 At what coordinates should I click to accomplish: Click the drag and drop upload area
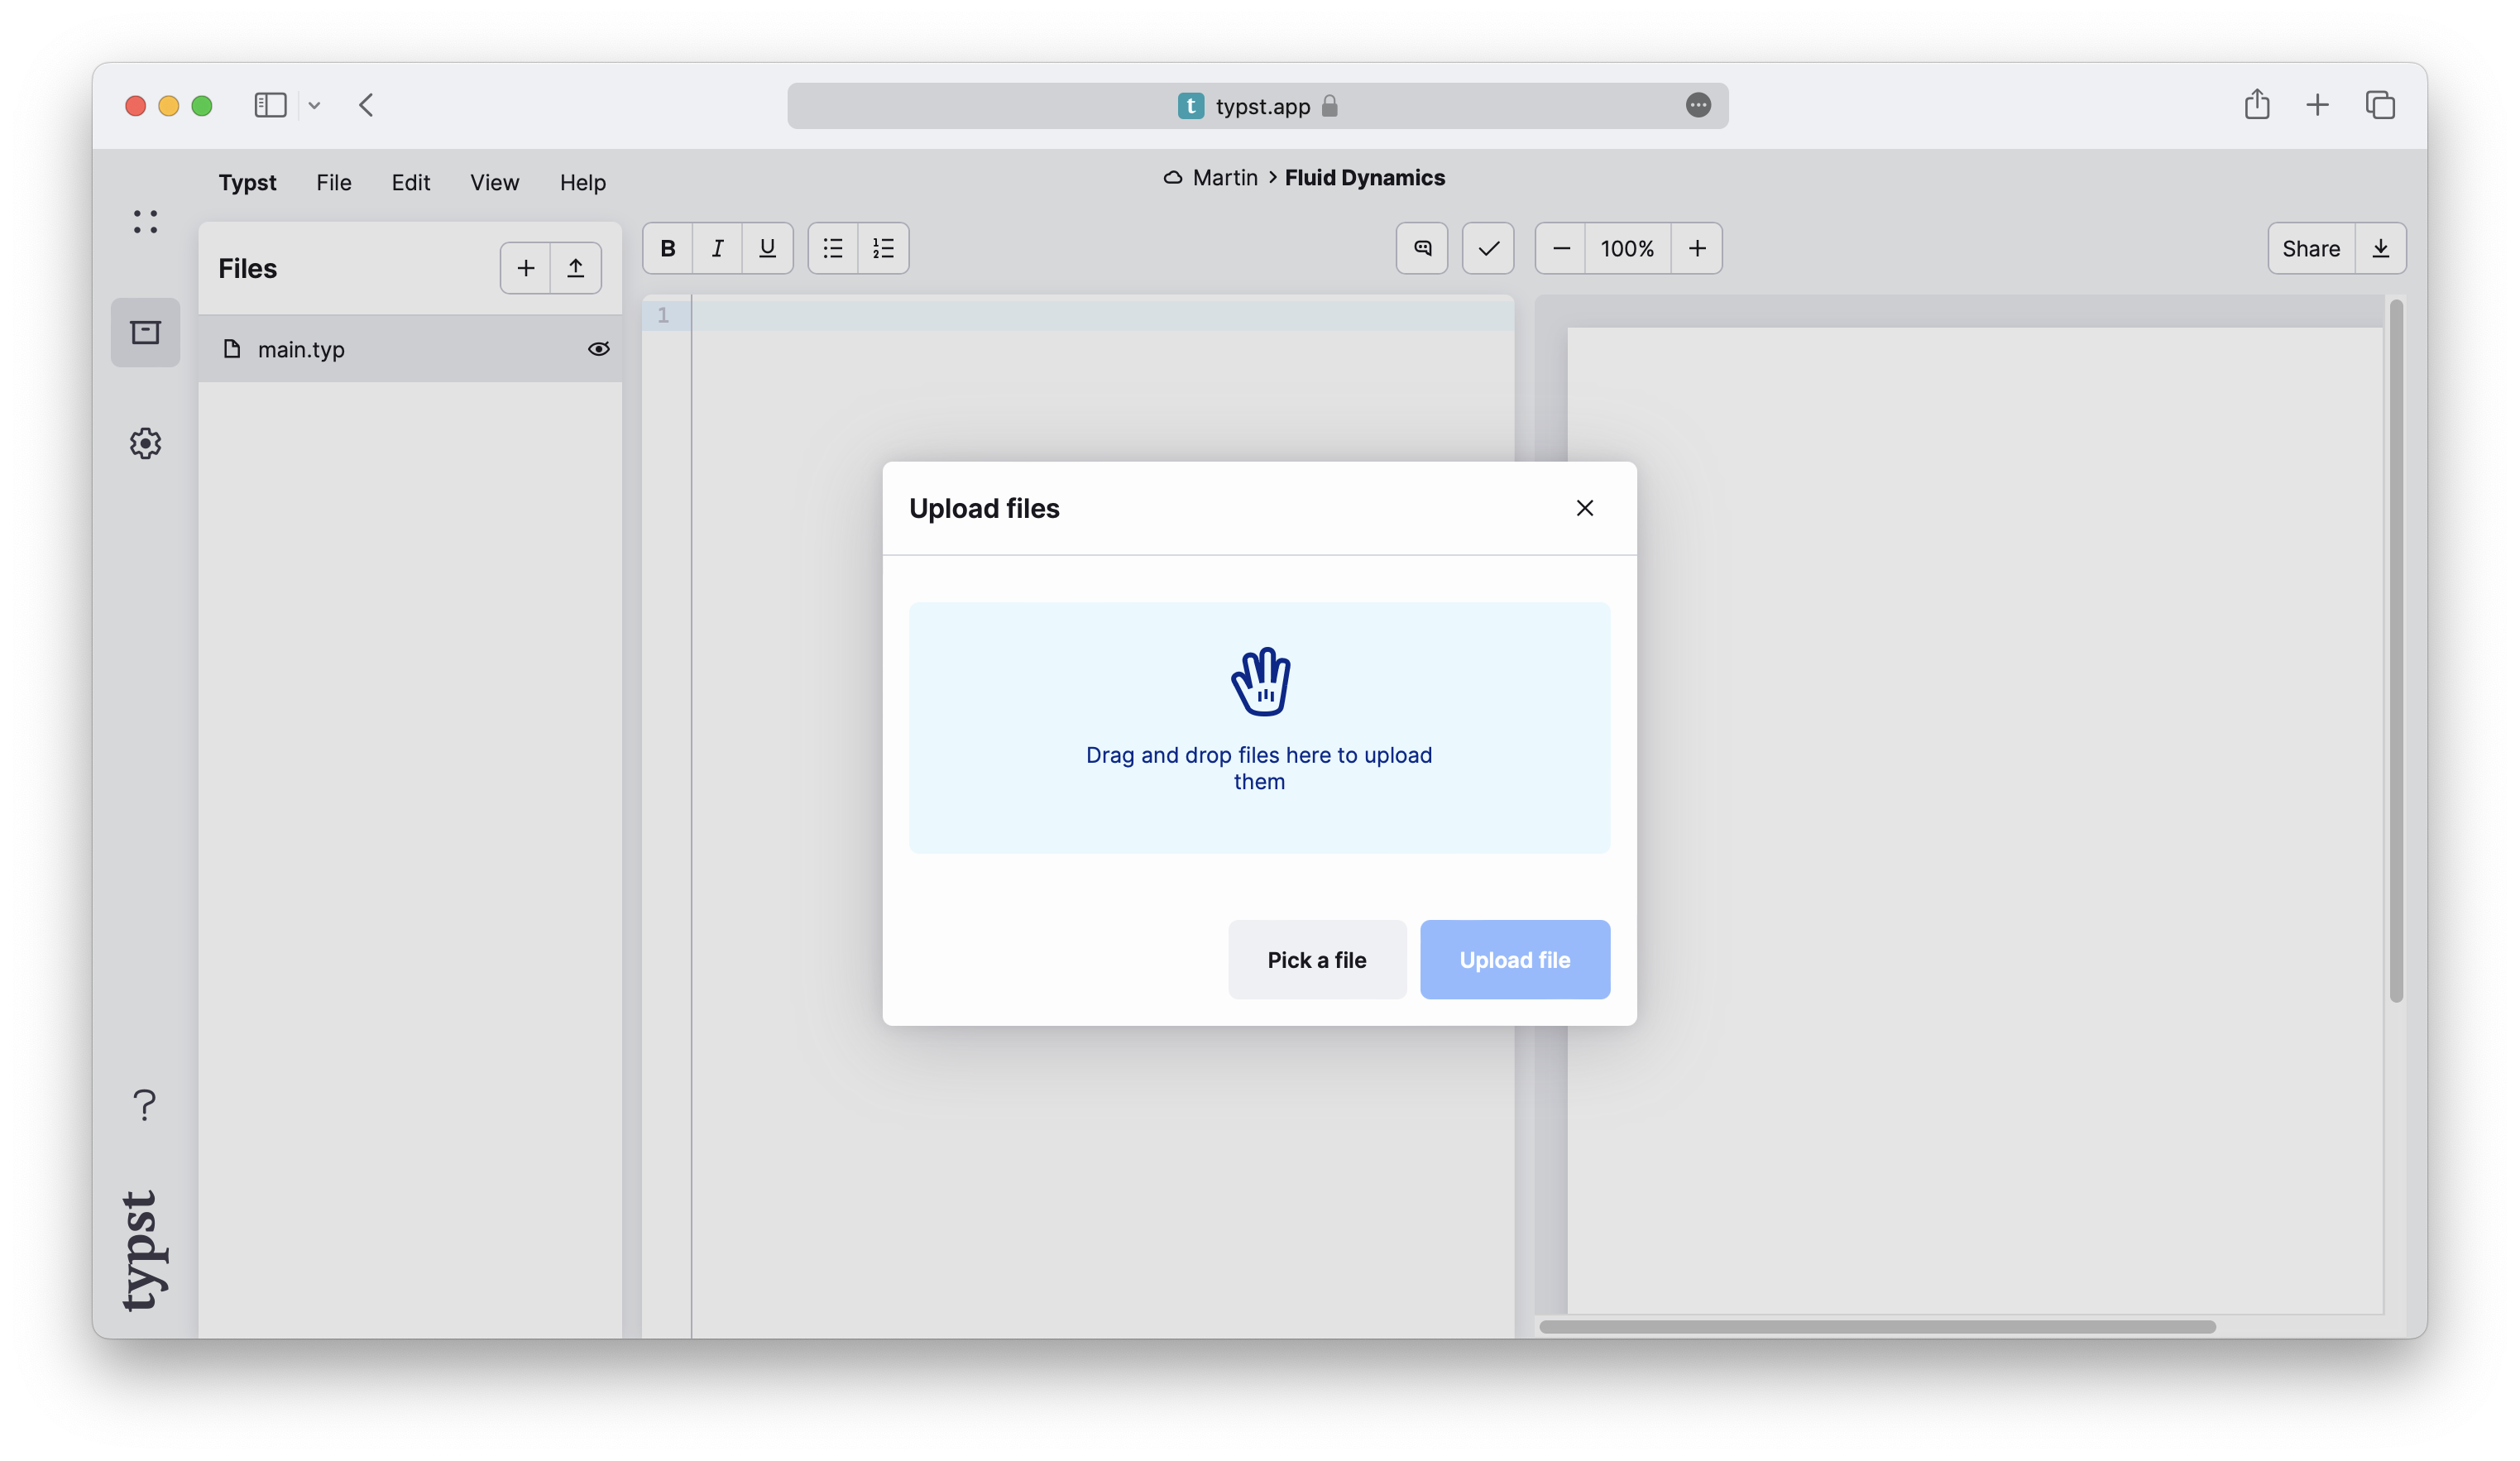pyautogui.click(x=1259, y=728)
